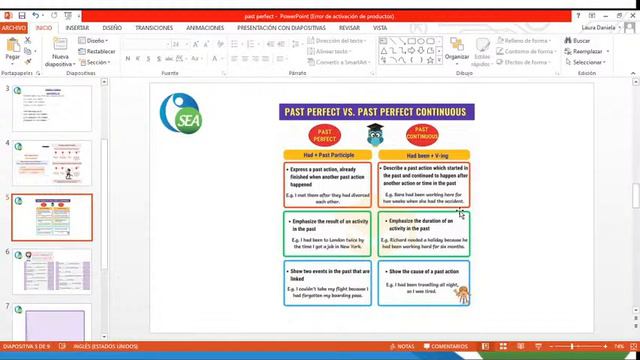
Task: Redo using the repeat arrow icon
Action: (54, 16)
